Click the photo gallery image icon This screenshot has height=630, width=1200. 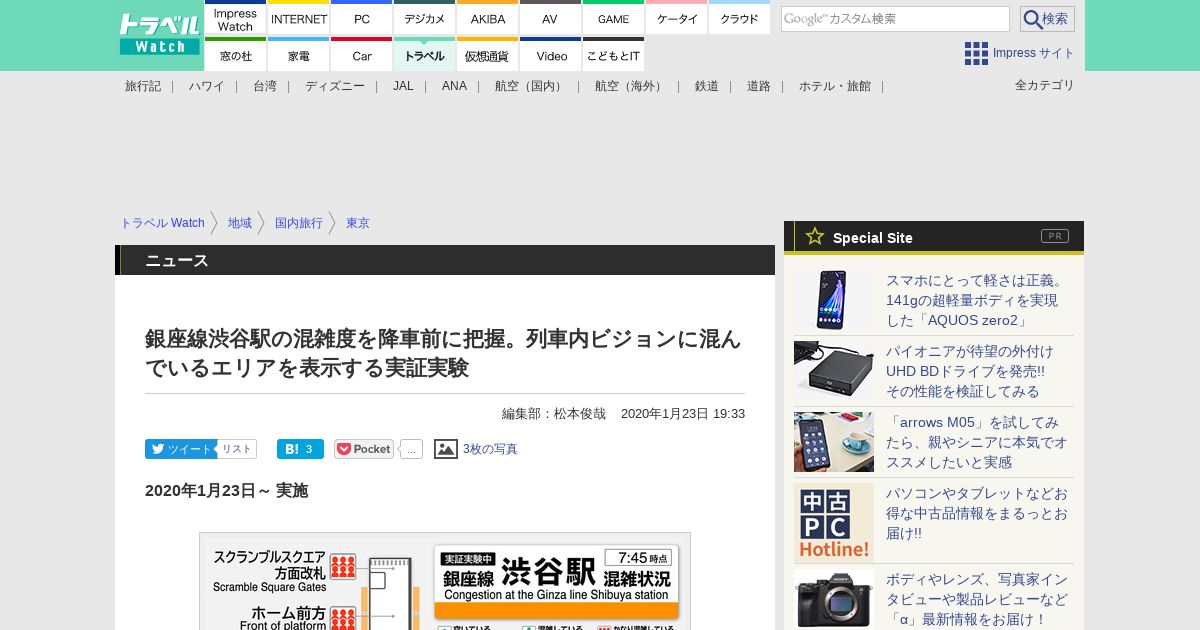[x=446, y=449]
